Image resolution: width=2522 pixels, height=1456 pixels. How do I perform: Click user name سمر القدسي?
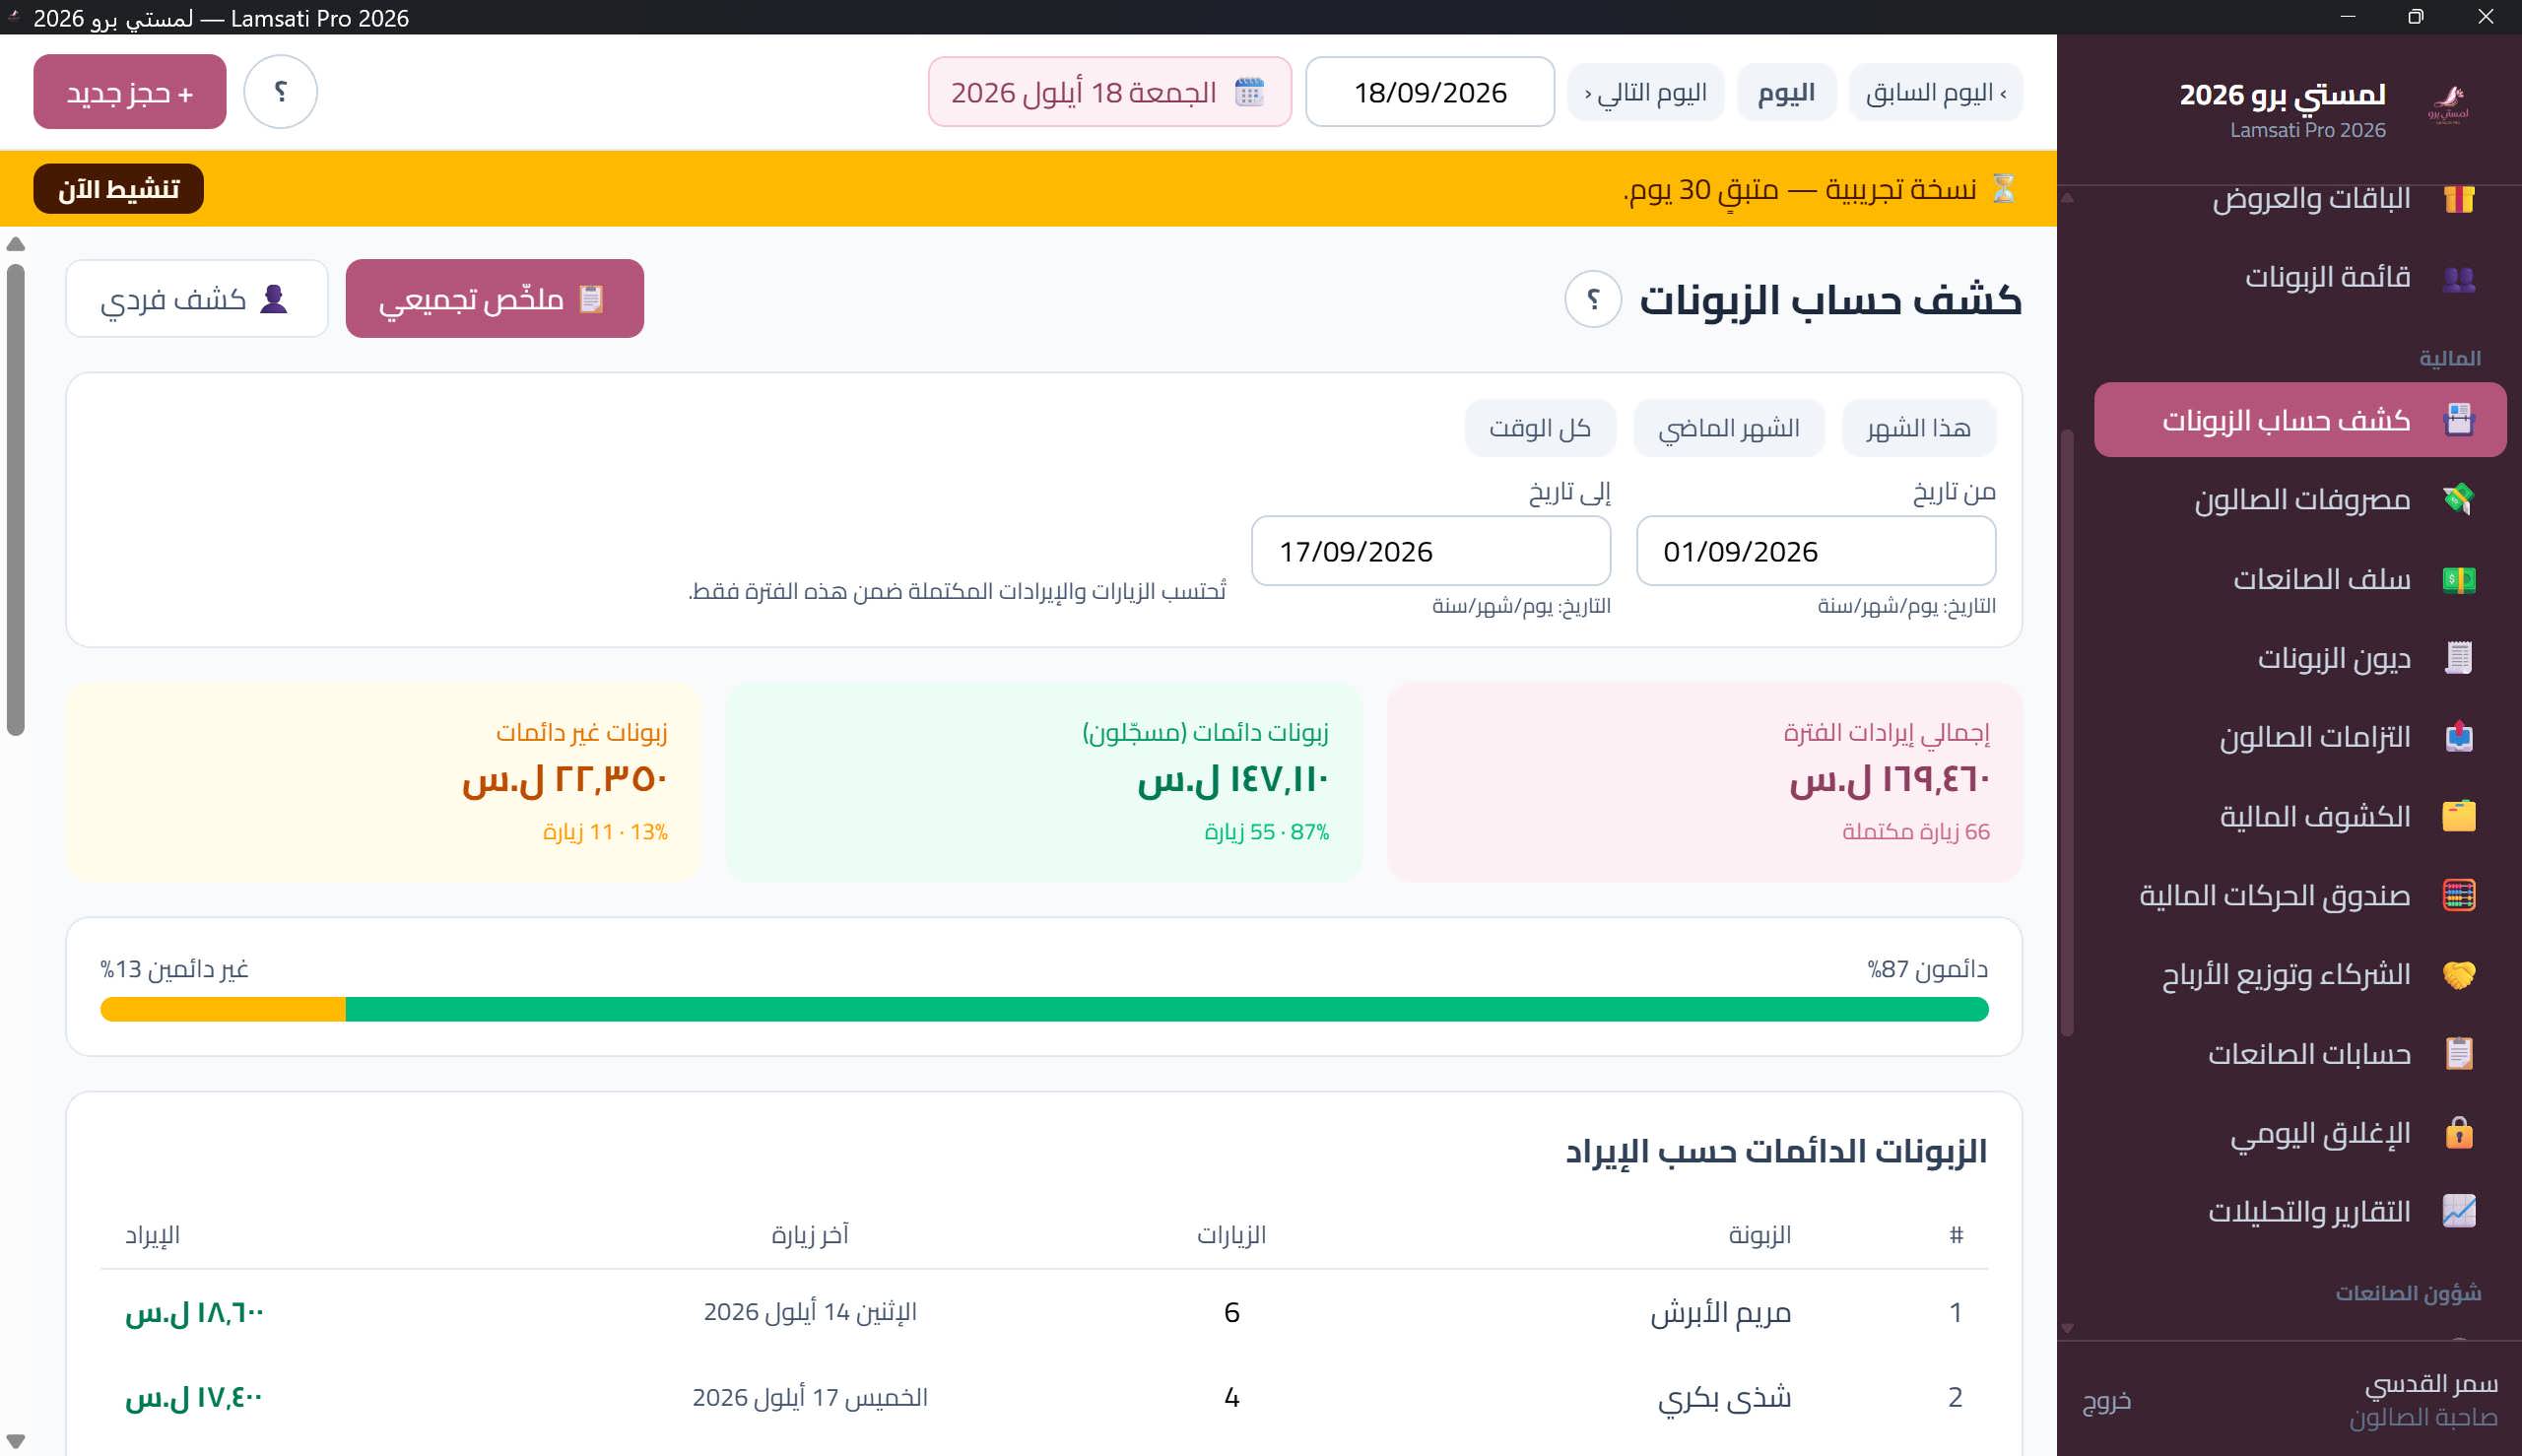(x=2431, y=1385)
